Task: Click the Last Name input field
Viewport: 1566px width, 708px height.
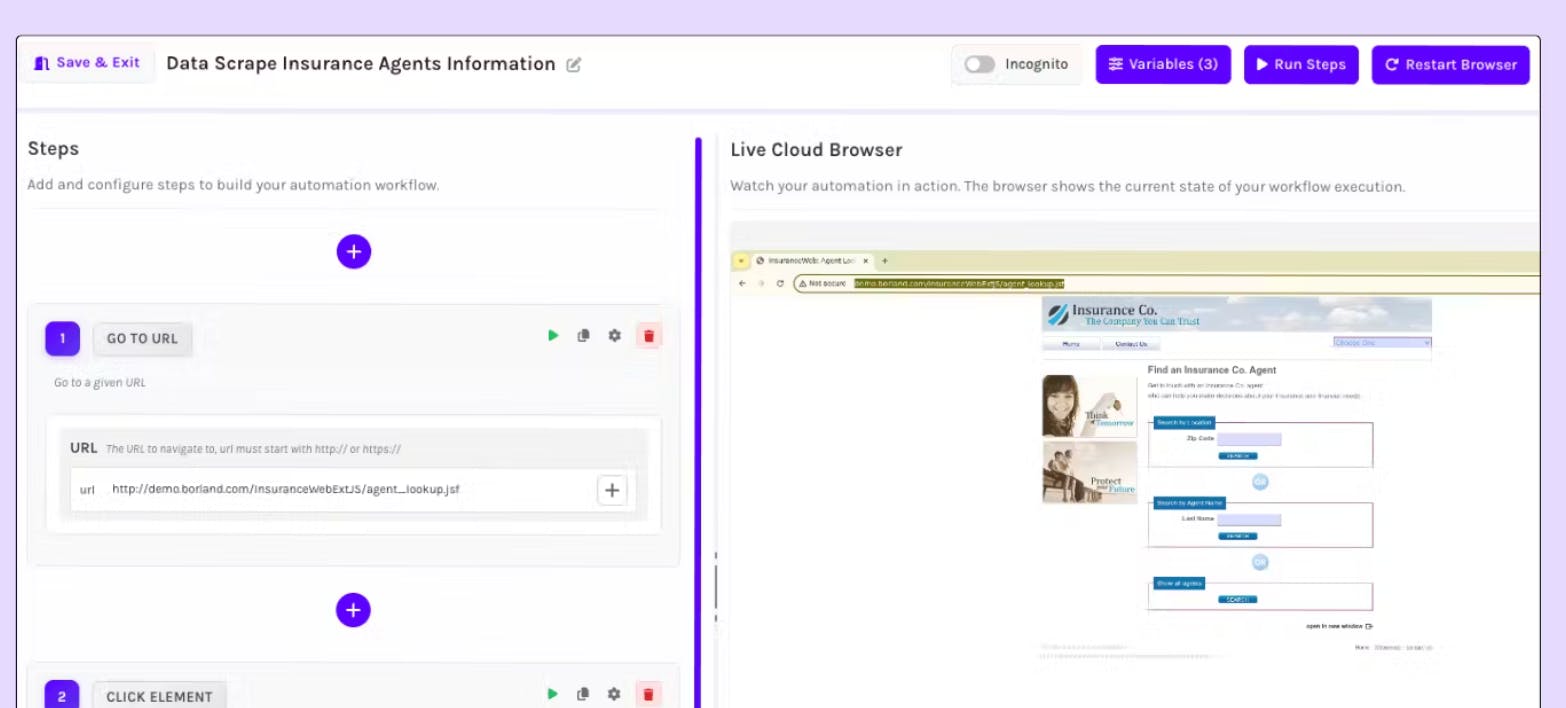Action: pyautogui.click(x=1249, y=520)
